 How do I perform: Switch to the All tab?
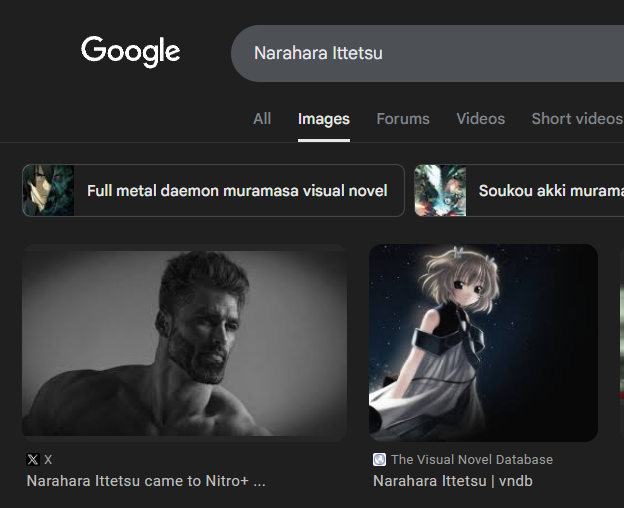point(262,119)
